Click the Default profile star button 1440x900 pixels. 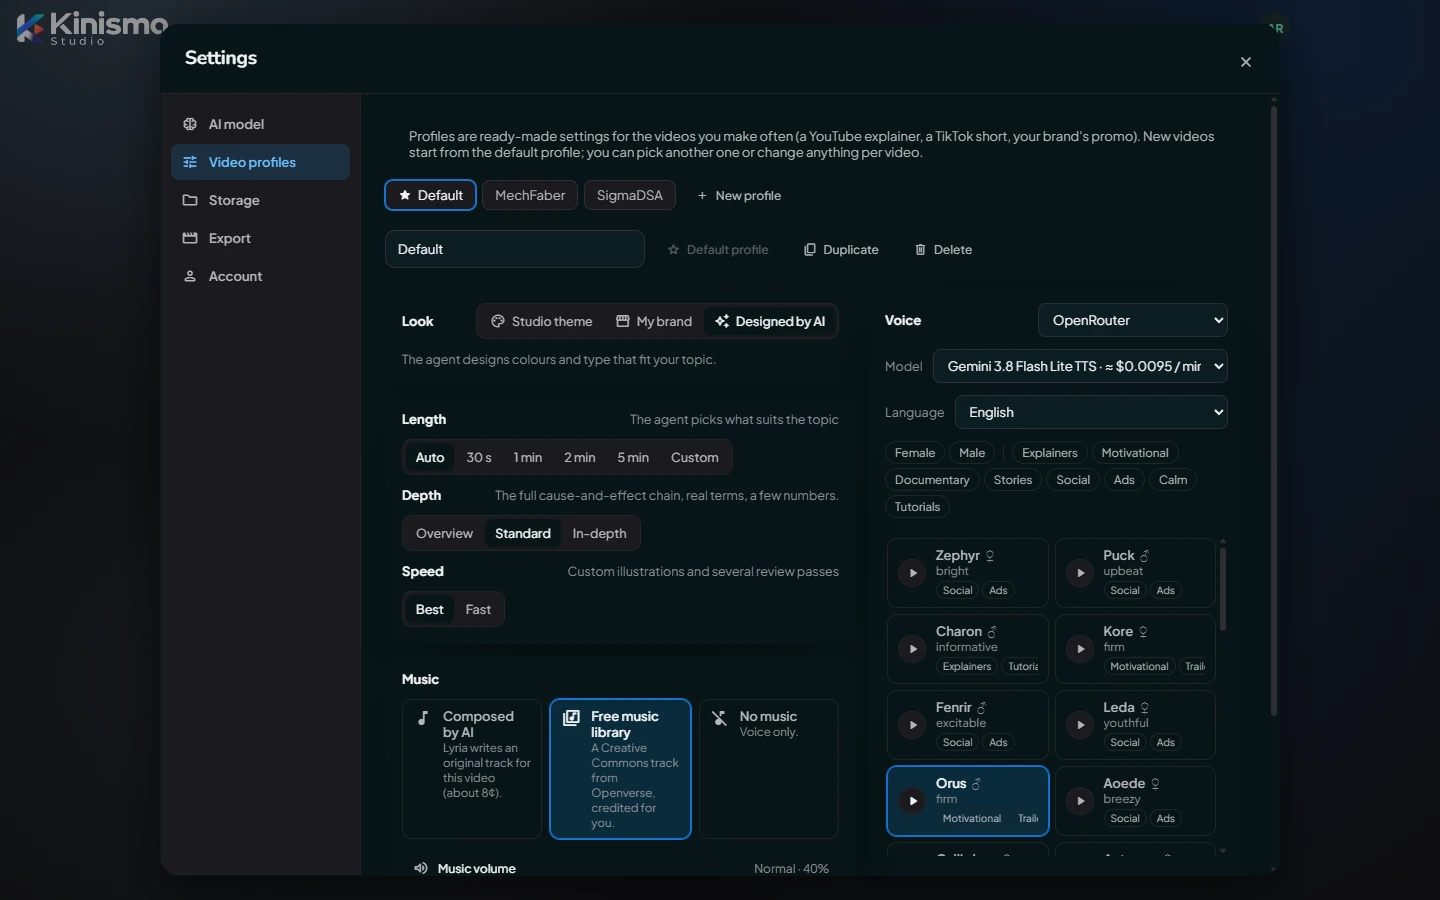pos(718,249)
